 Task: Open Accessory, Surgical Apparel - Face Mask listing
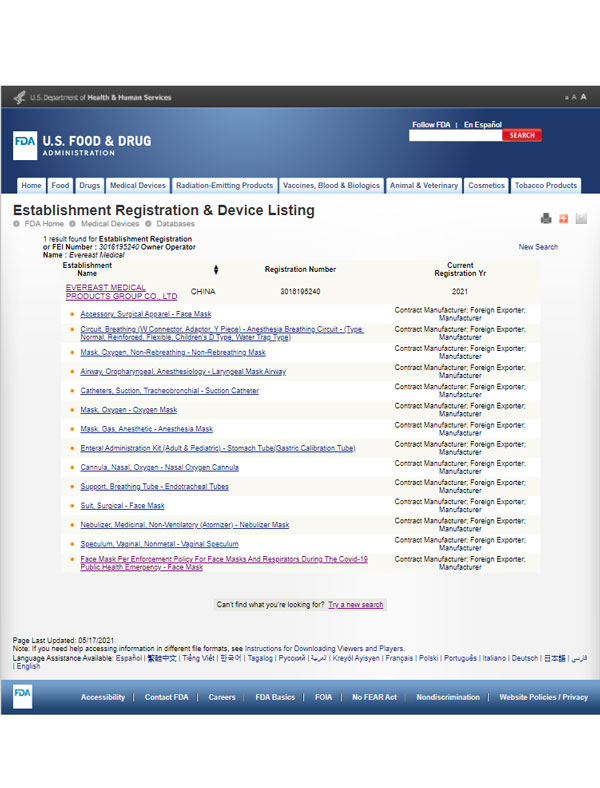point(146,314)
